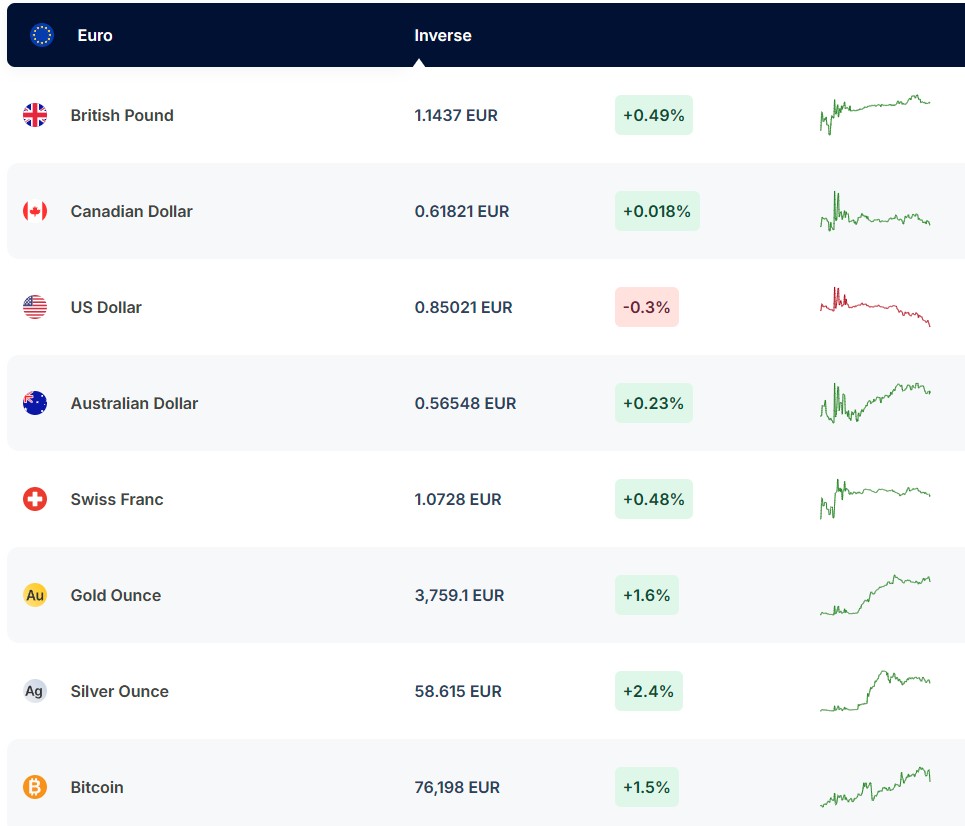The height and width of the screenshot is (826, 965).
Task: Click the Swiss flag icon
Action: coord(35,499)
